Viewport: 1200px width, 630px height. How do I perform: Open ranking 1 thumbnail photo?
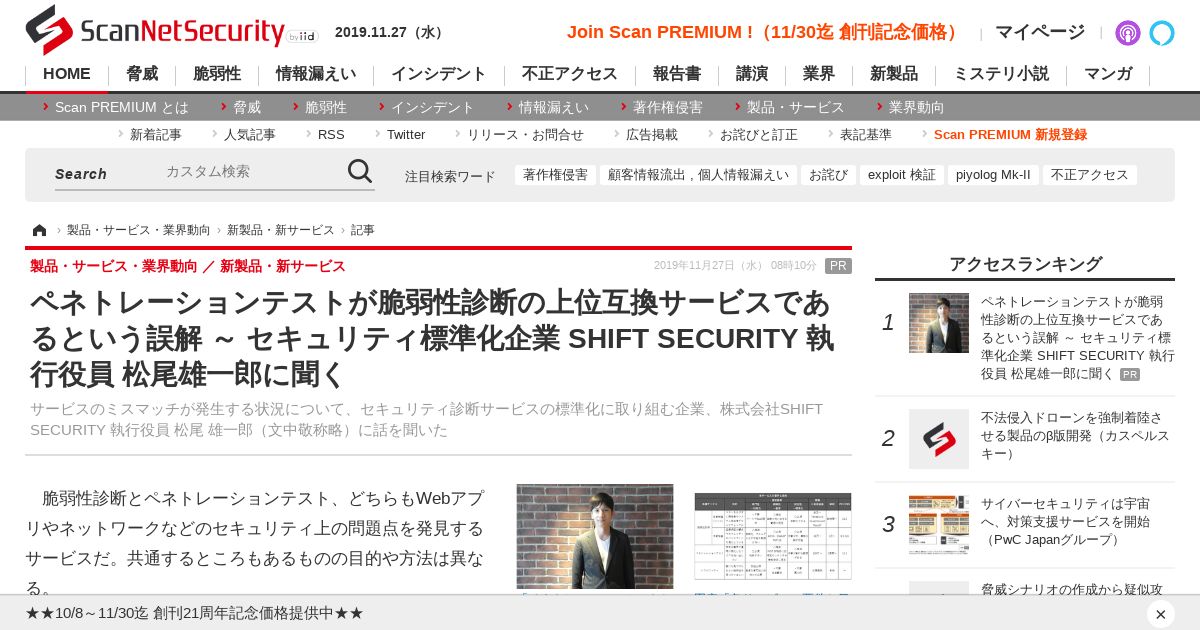tap(939, 323)
